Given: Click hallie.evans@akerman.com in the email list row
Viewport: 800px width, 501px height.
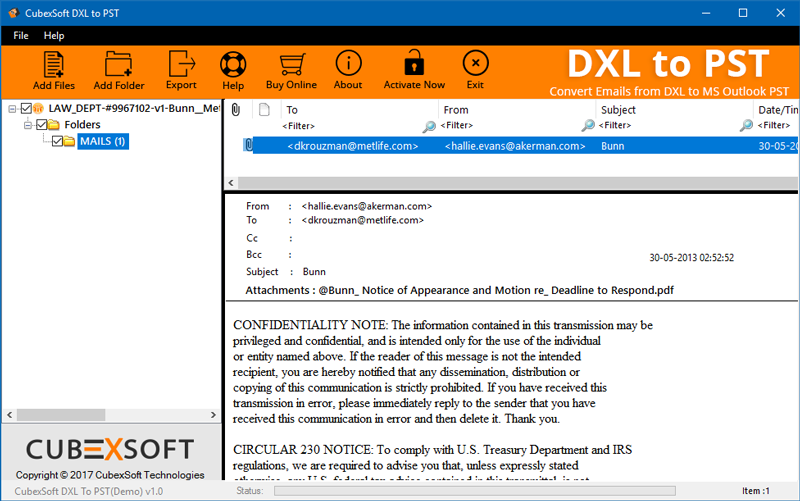Looking at the screenshot, I should [515, 146].
